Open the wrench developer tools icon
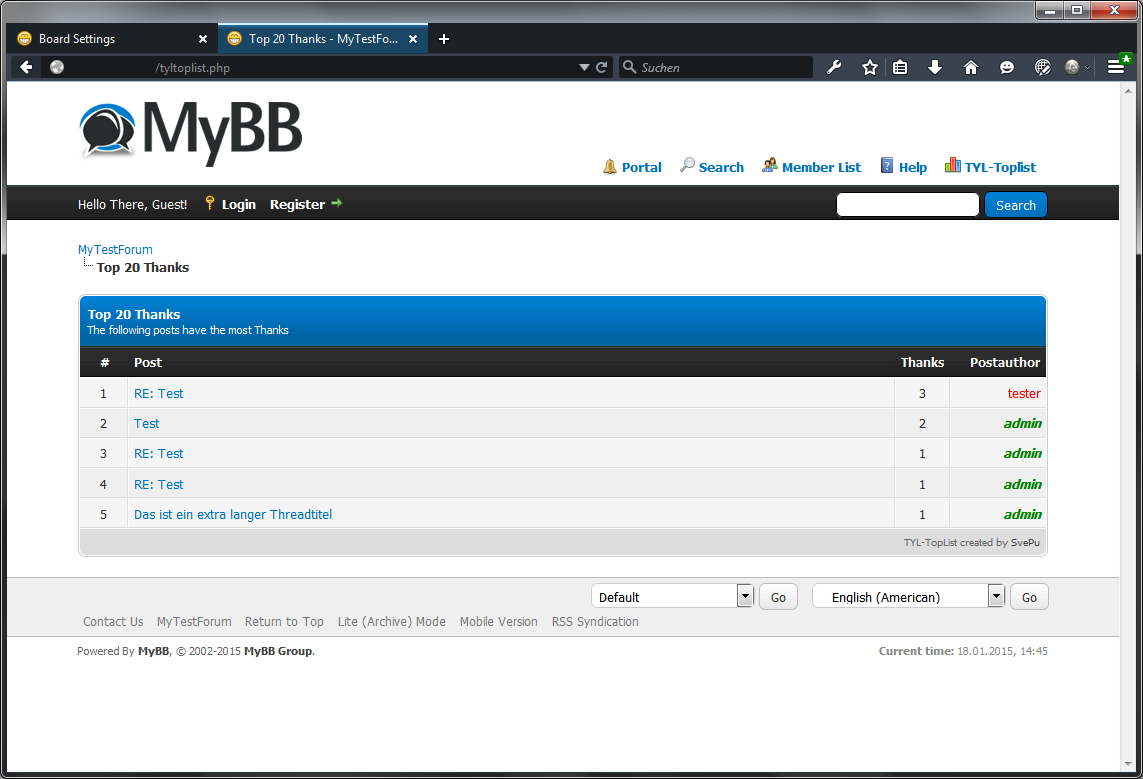 click(834, 67)
